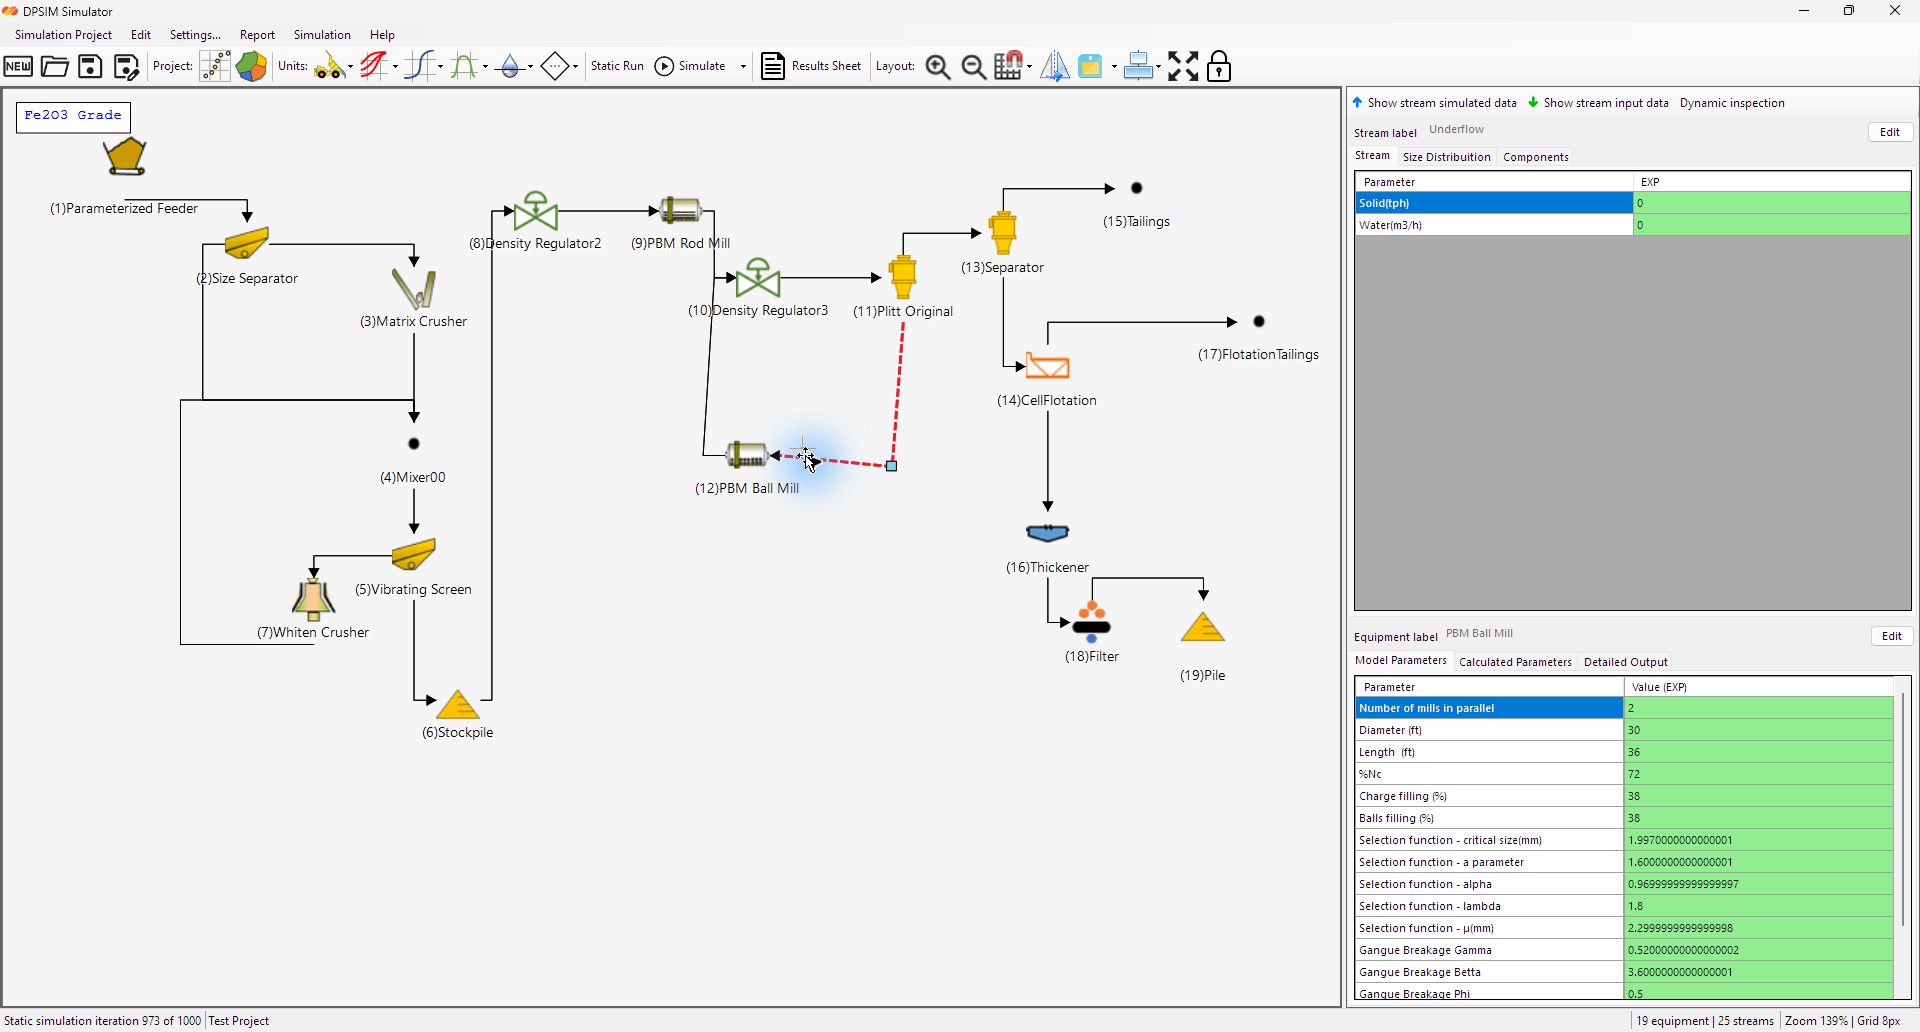Expand the grid magnet dropdown arrow
This screenshot has height=1032, width=1920.
pos(1029,67)
